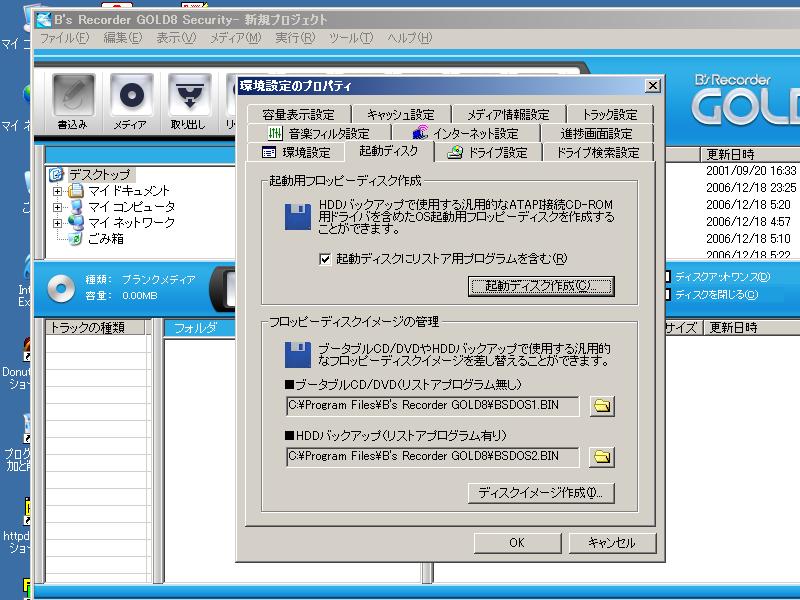The width and height of the screenshot is (800, 600).
Task: Switch to 容量表示設定 tab
Action: pyautogui.click(x=298, y=114)
